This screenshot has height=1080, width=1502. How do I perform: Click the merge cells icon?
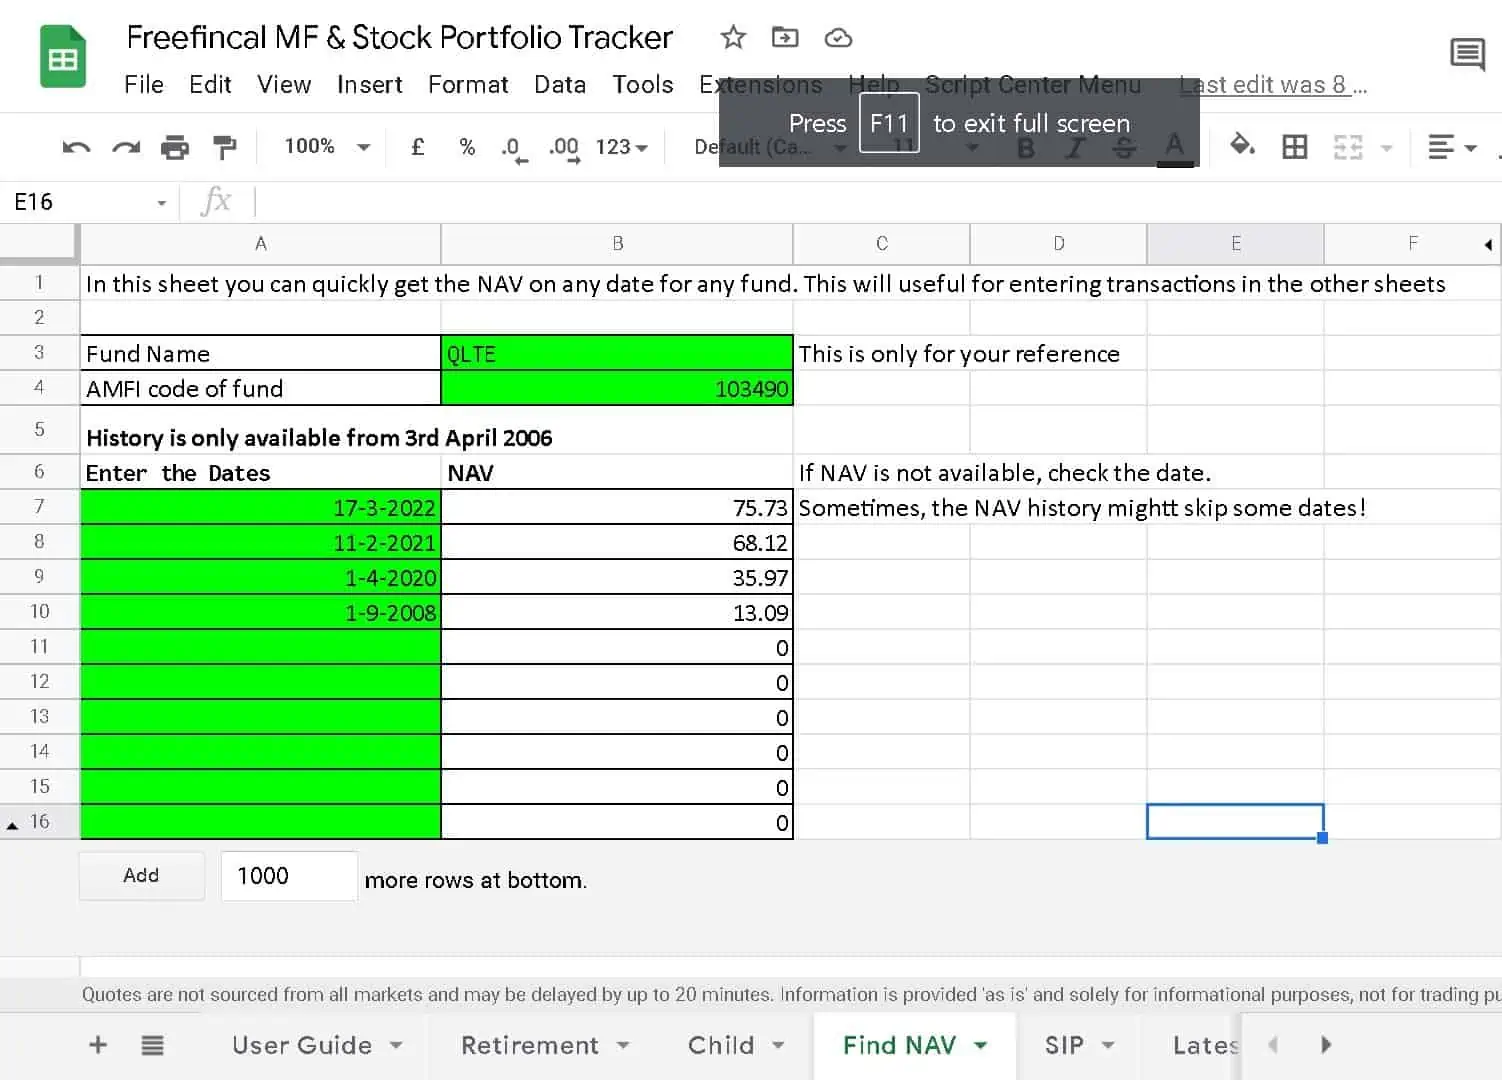[x=1348, y=147]
